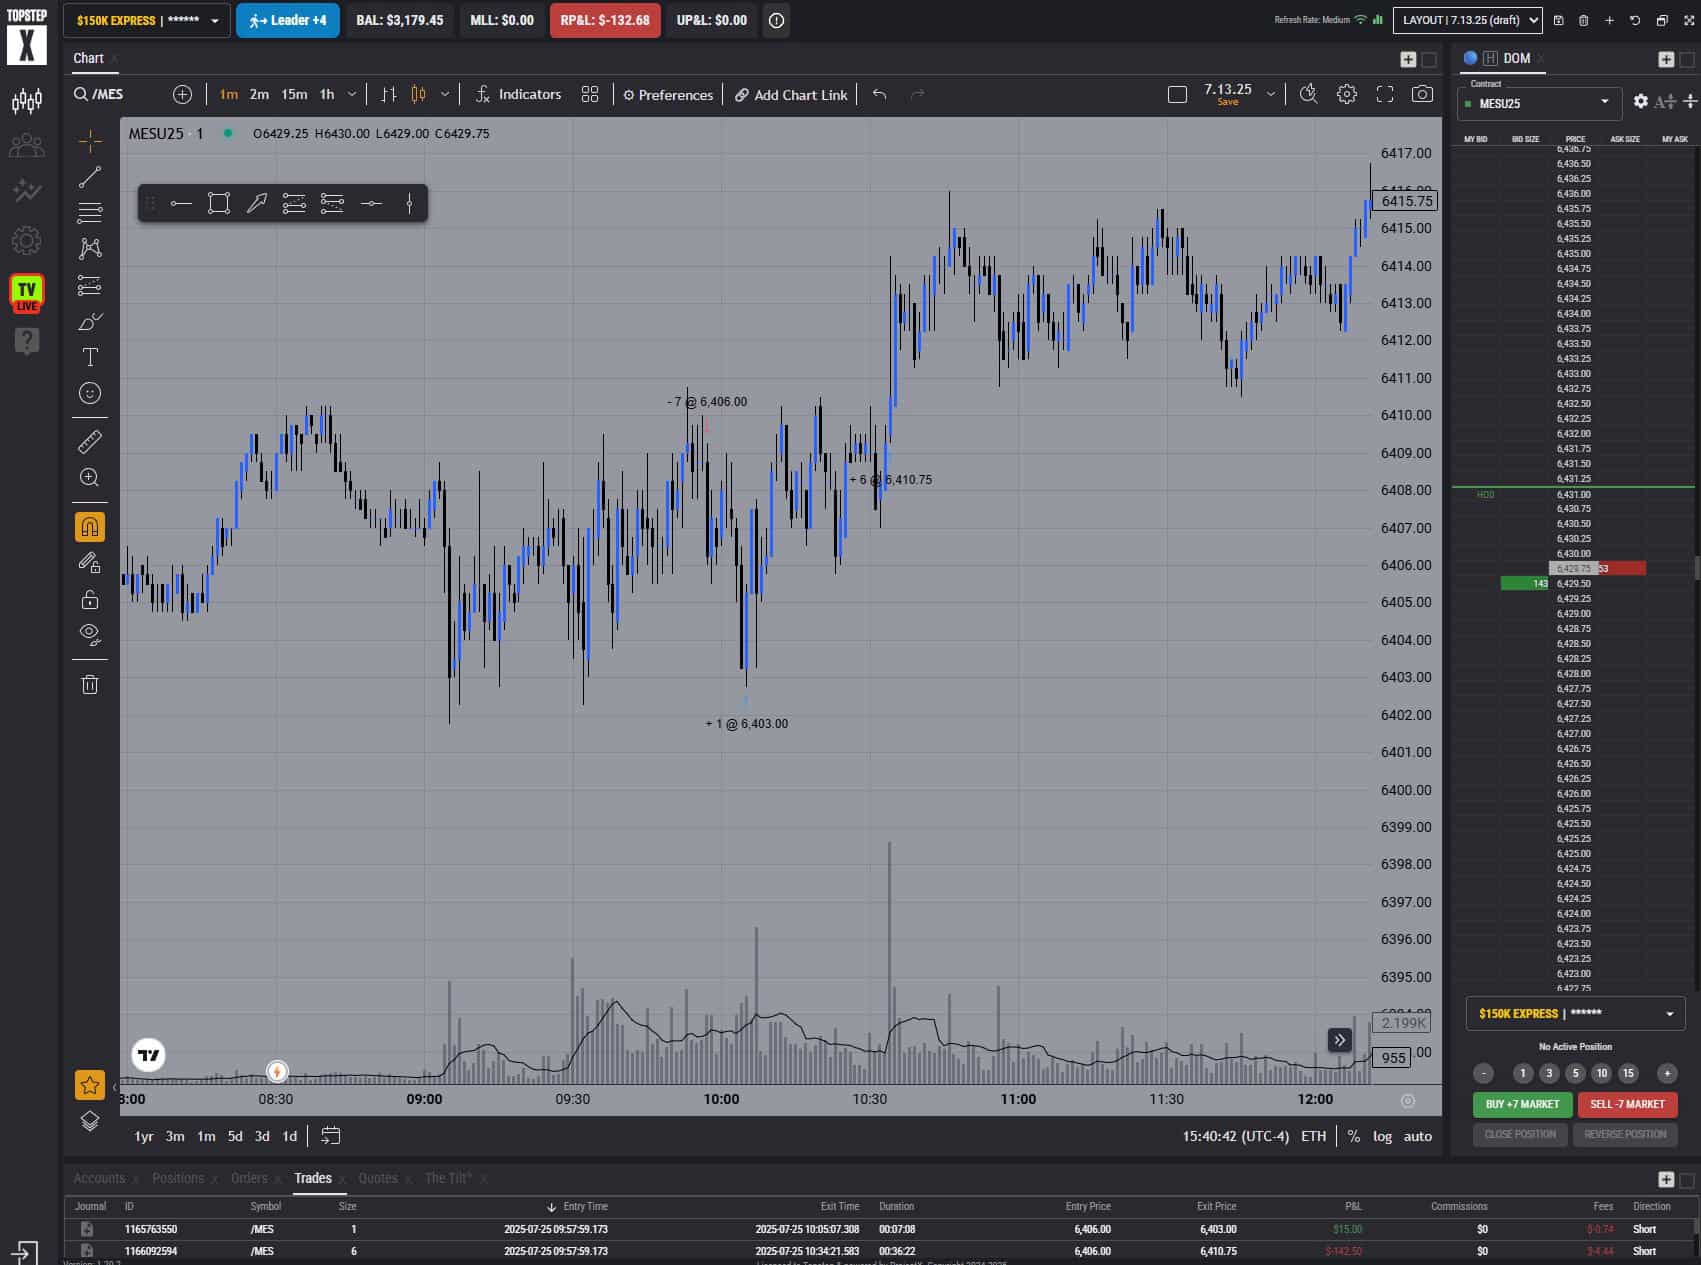Open the Quotes tab
The image size is (1701, 1265).
tap(378, 1178)
